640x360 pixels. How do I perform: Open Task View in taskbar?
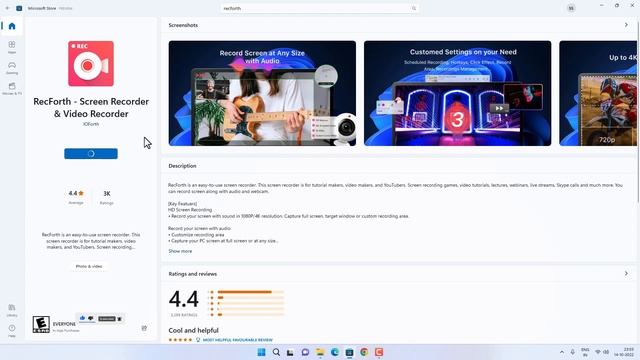[x=290, y=352]
